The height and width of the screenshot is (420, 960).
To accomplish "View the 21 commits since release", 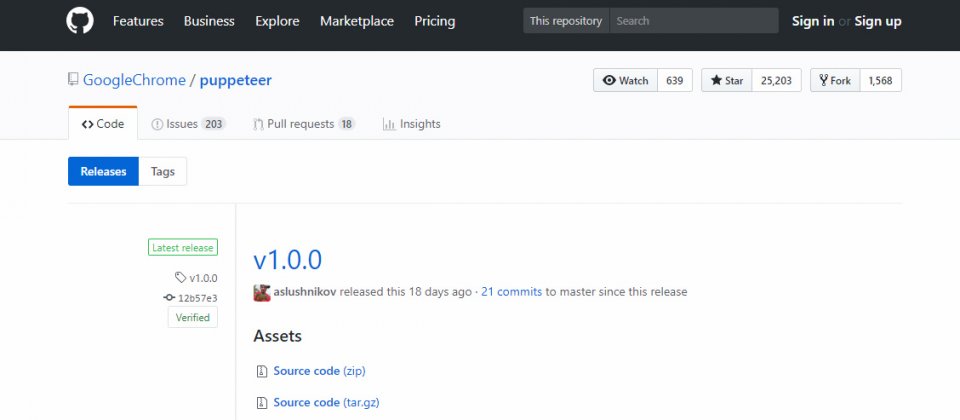I will [x=511, y=292].
